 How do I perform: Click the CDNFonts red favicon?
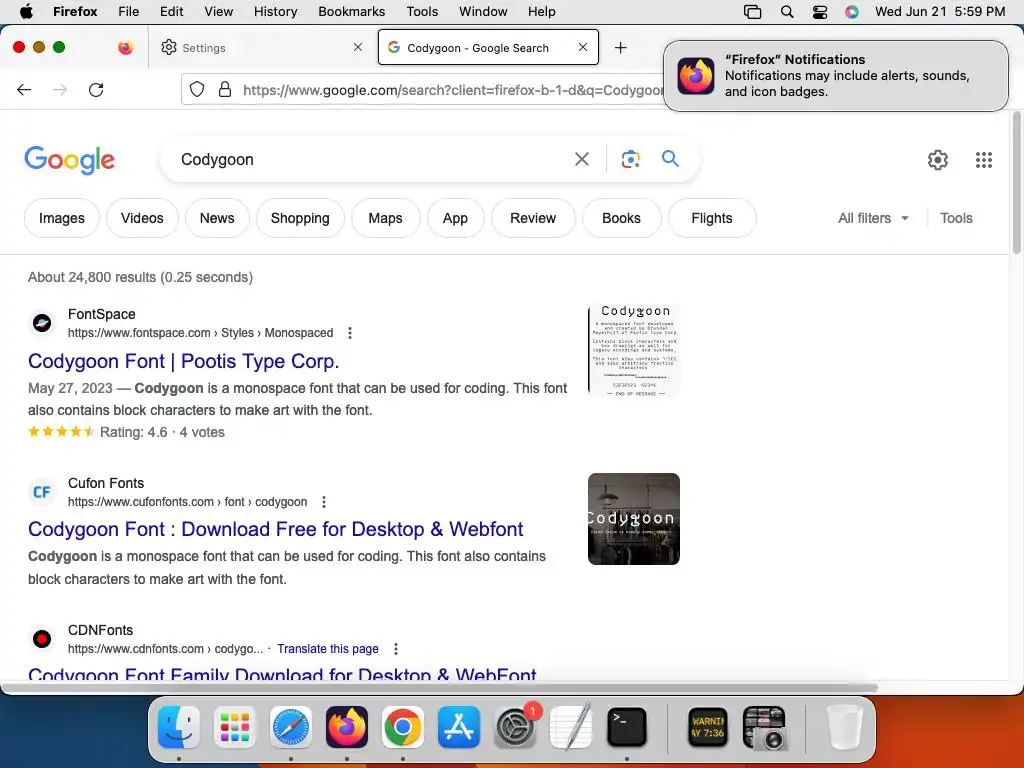coord(42,638)
